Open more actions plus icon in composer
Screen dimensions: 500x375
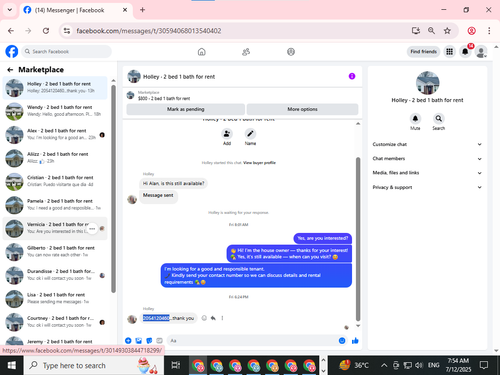pos(128,341)
